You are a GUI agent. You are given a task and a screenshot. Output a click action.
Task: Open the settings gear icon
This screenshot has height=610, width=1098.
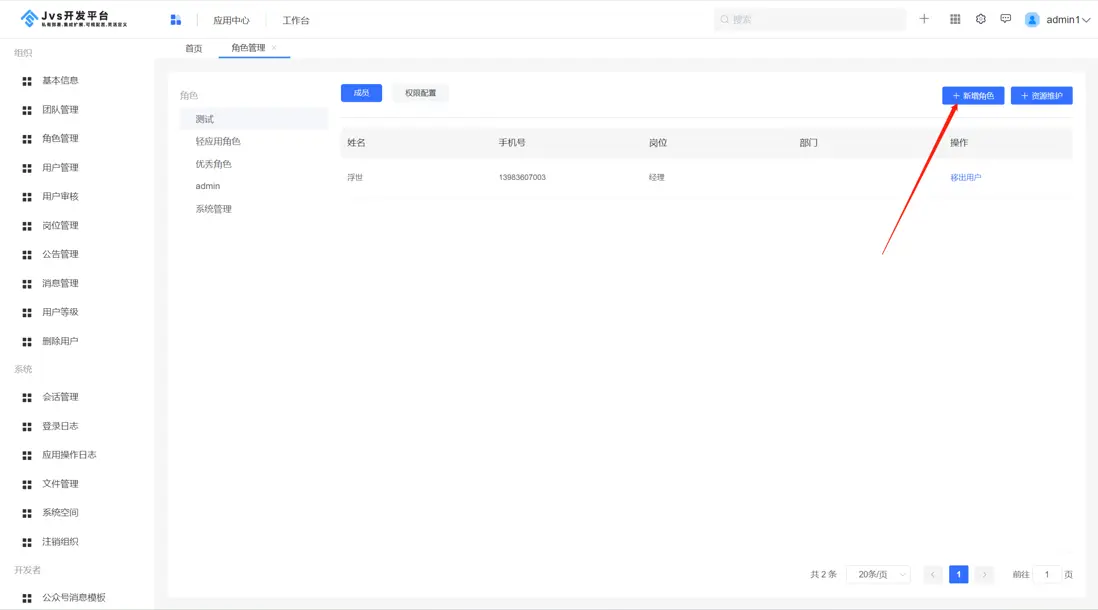coord(980,19)
